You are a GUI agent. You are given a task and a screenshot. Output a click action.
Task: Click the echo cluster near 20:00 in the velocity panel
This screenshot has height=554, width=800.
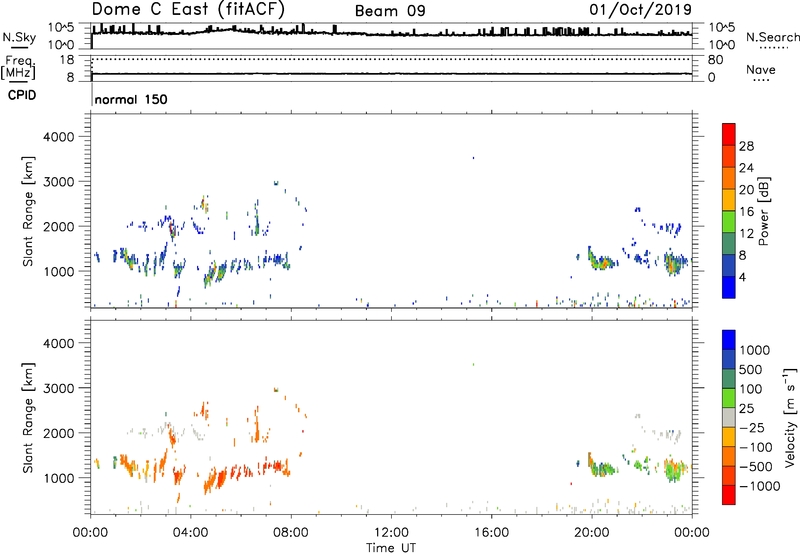pyautogui.click(x=601, y=466)
